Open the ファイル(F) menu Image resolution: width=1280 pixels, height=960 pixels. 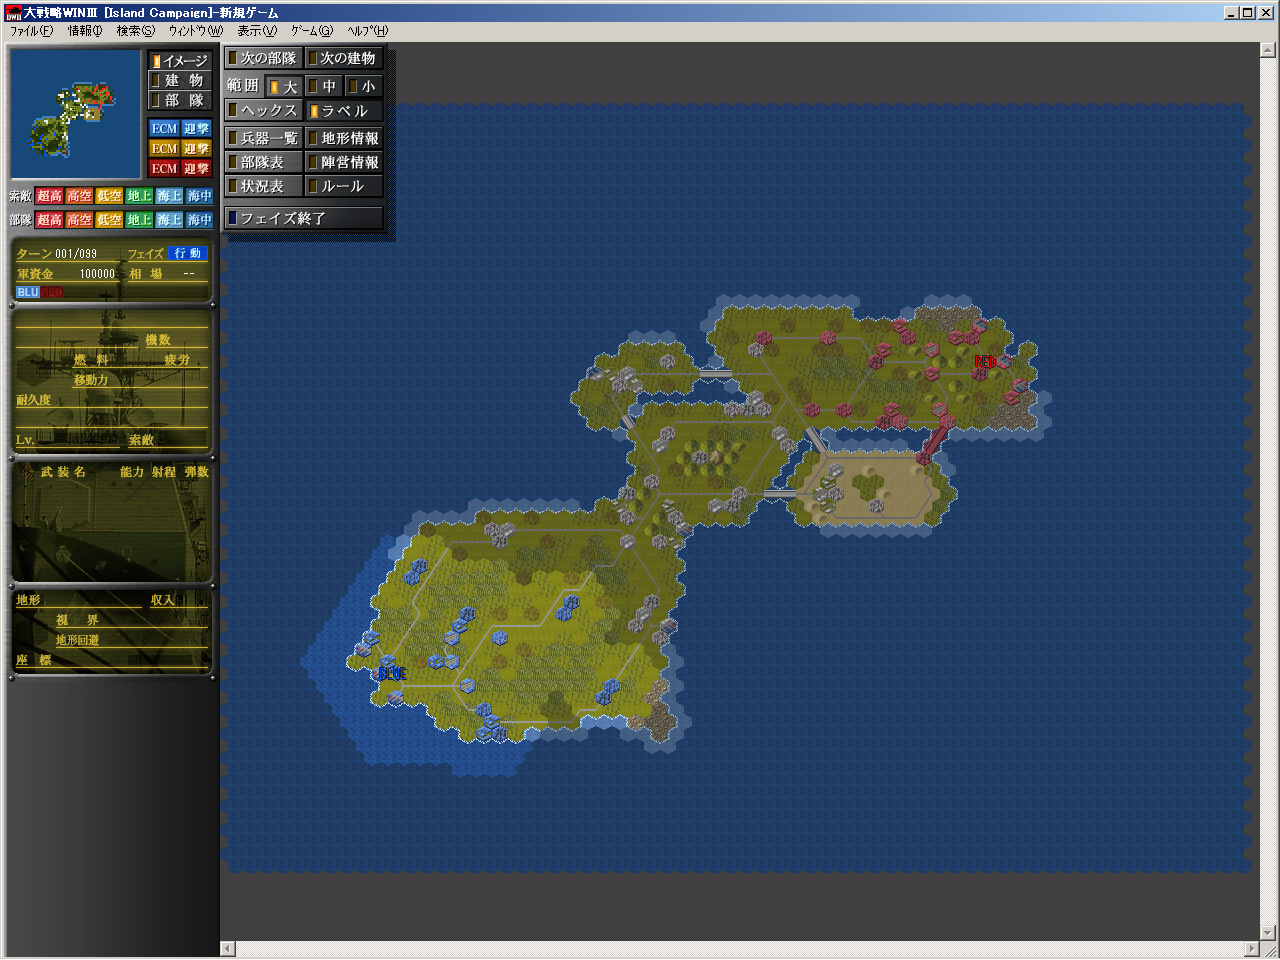click(31, 31)
